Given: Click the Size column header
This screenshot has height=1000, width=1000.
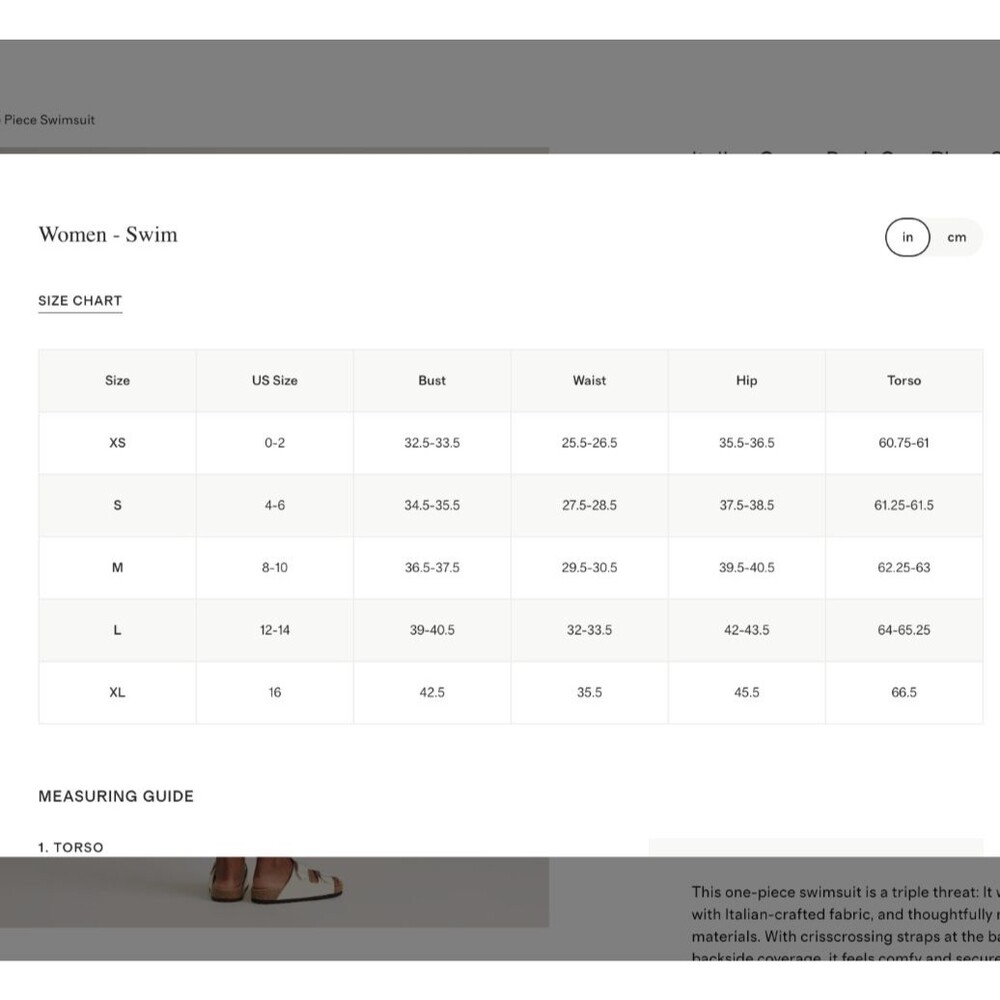Looking at the screenshot, I should click(117, 381).
